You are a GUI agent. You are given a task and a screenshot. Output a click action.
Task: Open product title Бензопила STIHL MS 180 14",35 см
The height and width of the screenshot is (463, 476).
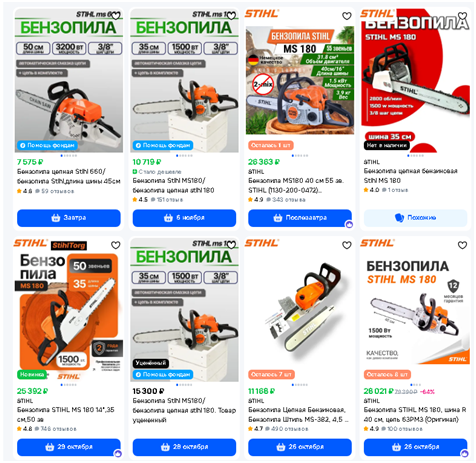[66, 414]
